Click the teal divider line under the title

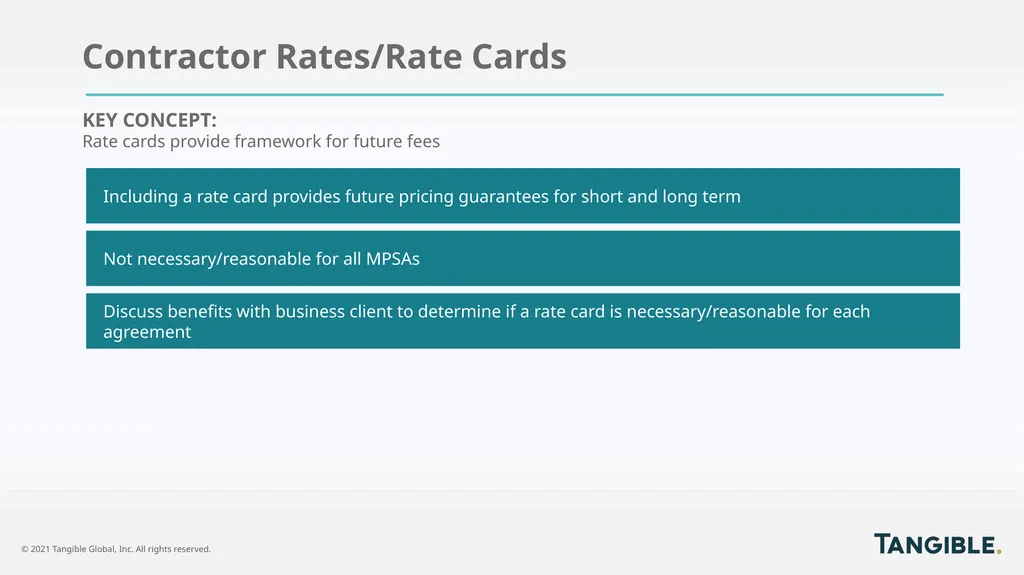515,95
